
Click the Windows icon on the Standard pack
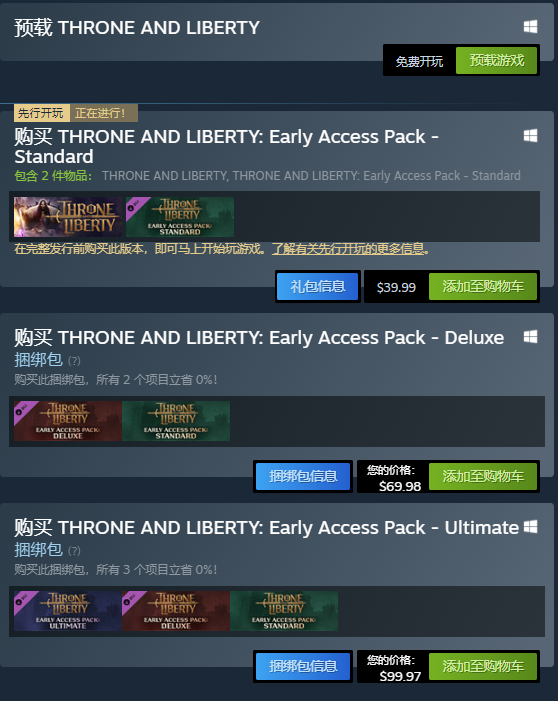coord(530,135)
